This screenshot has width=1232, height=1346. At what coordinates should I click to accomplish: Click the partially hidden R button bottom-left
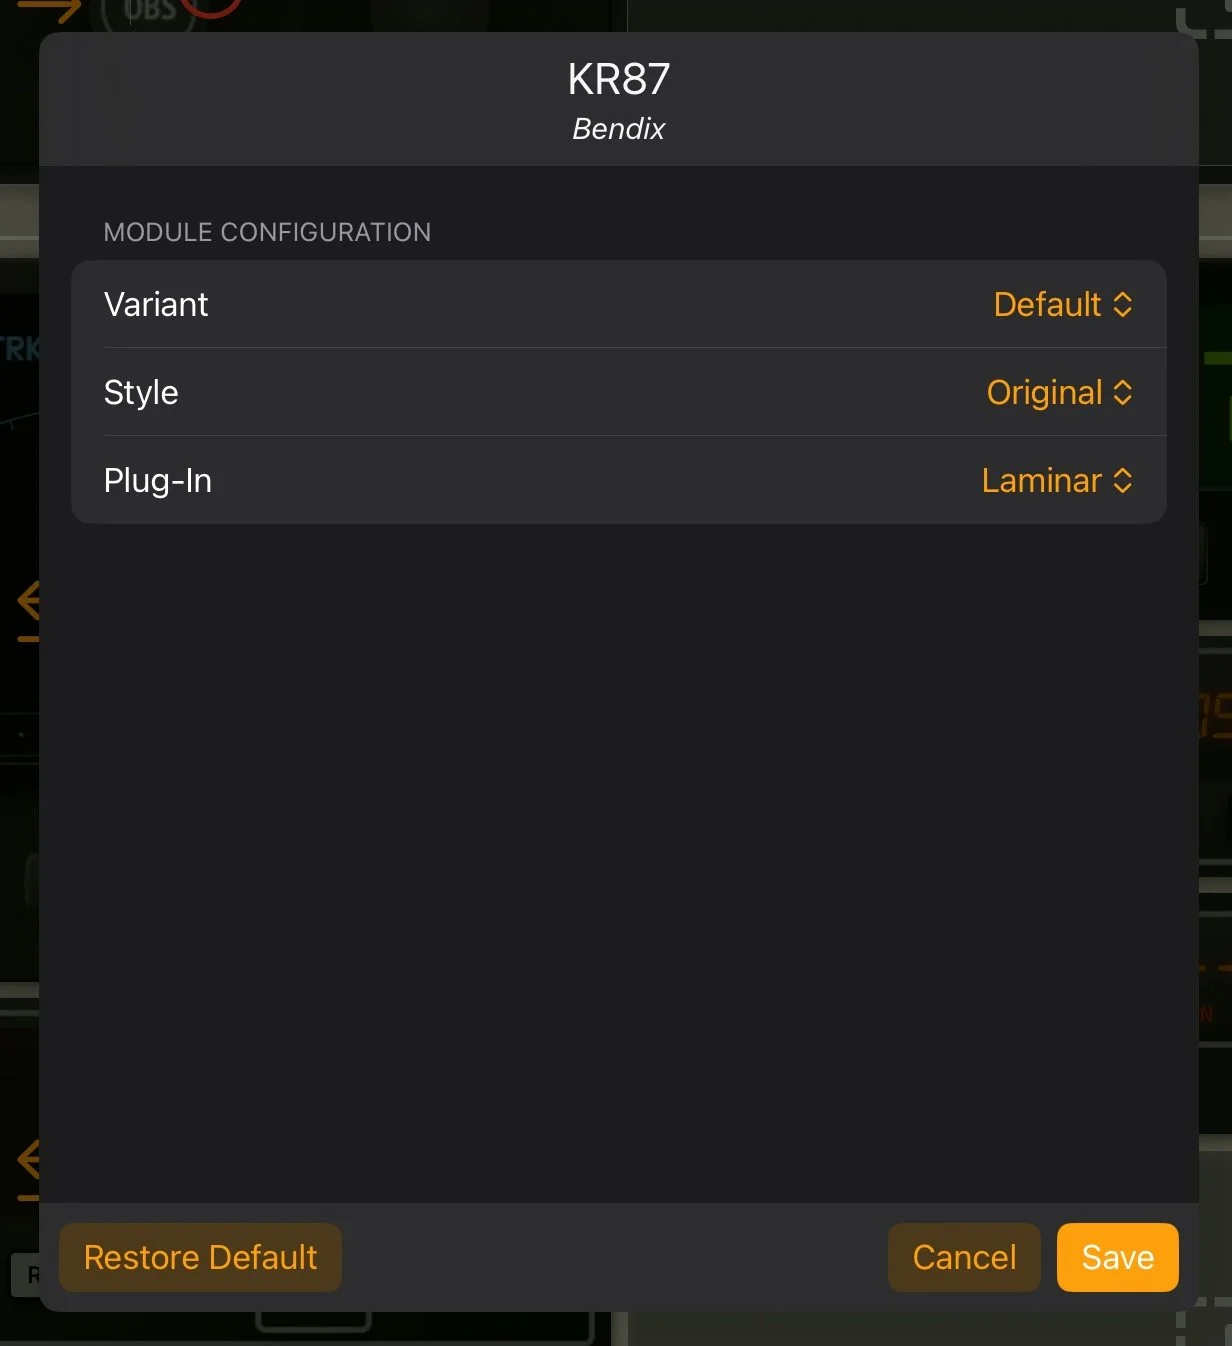[x=26, y=1274]
